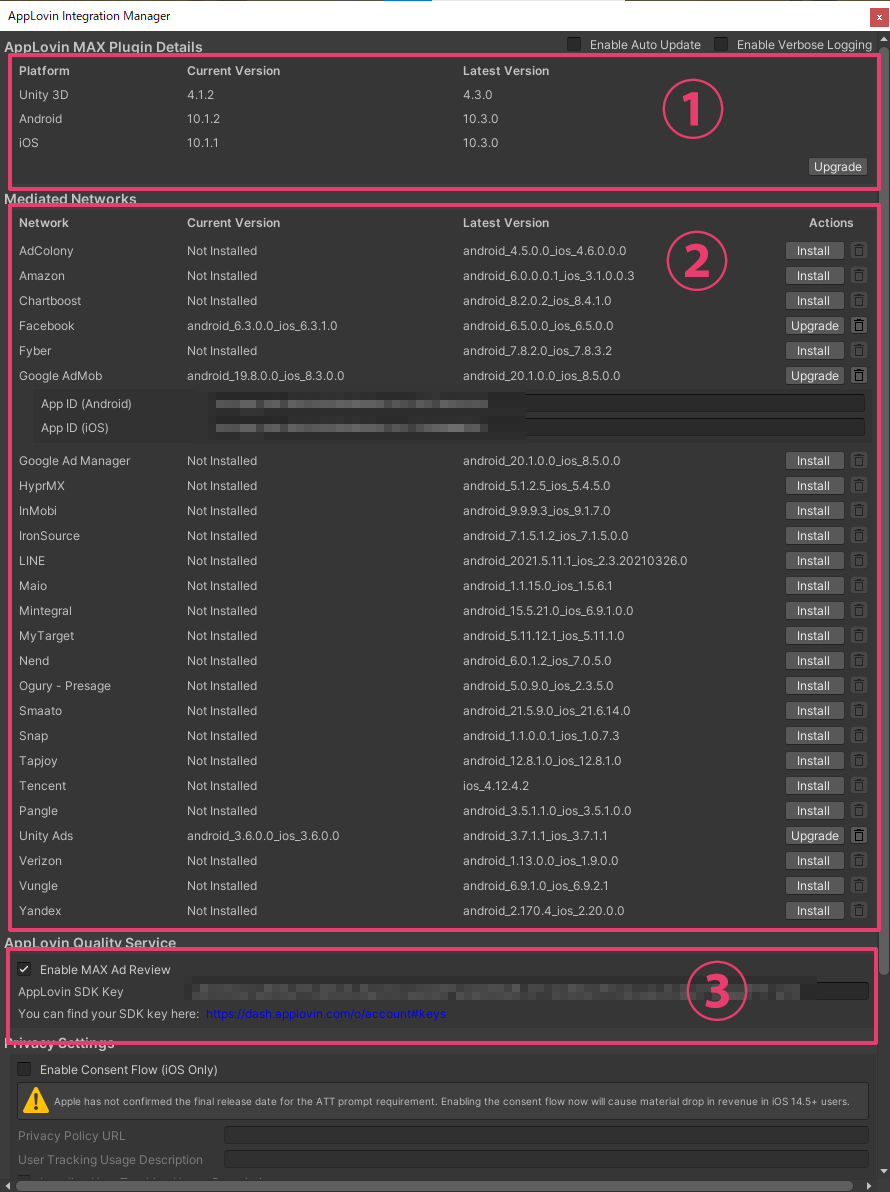Upgrade the Unity Ads adapter

tap(814, 836)
